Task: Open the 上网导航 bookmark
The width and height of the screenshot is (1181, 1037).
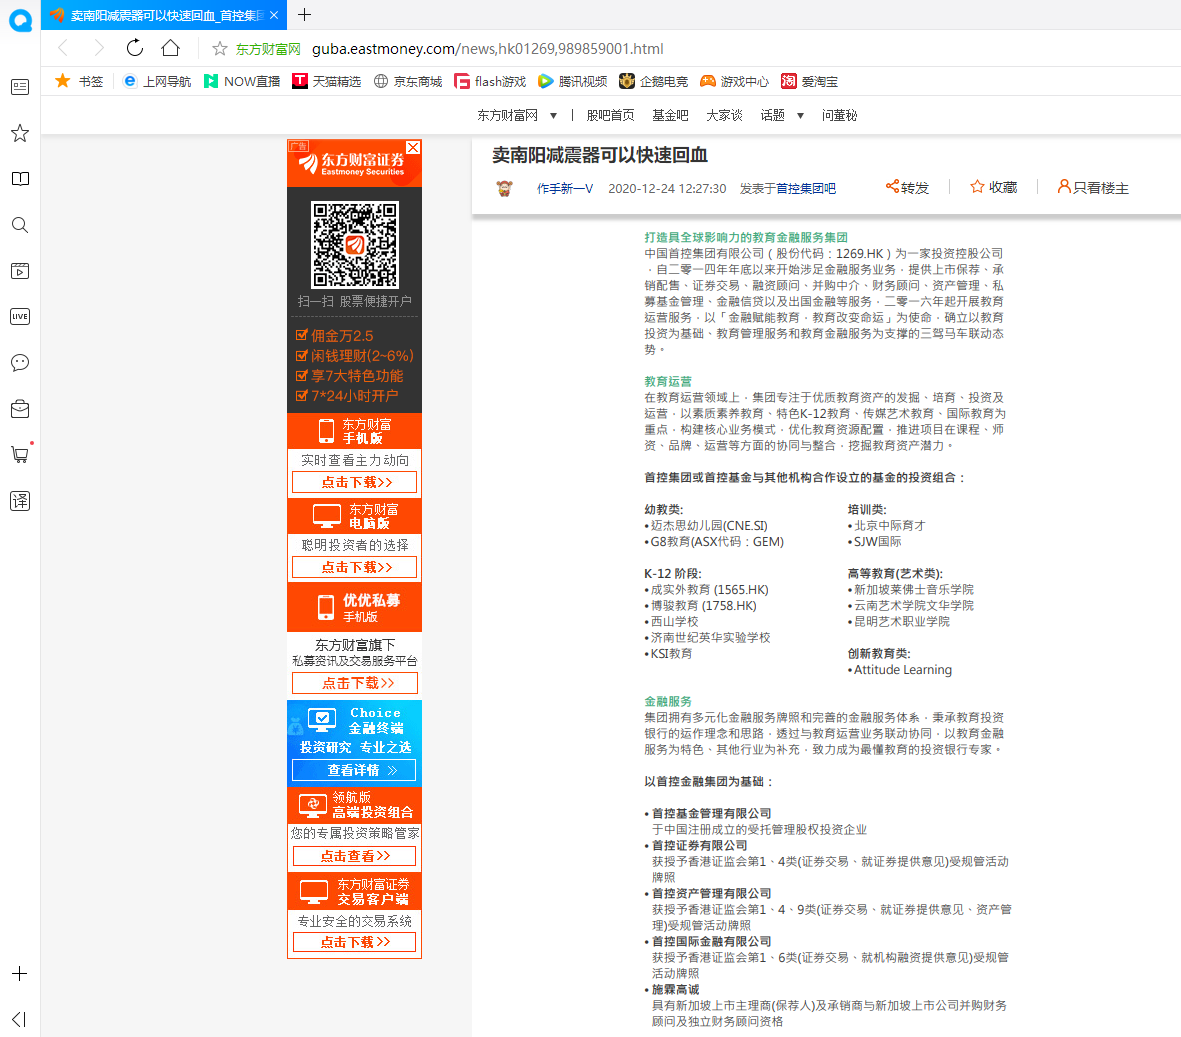Action: click(x=157, y=81)
